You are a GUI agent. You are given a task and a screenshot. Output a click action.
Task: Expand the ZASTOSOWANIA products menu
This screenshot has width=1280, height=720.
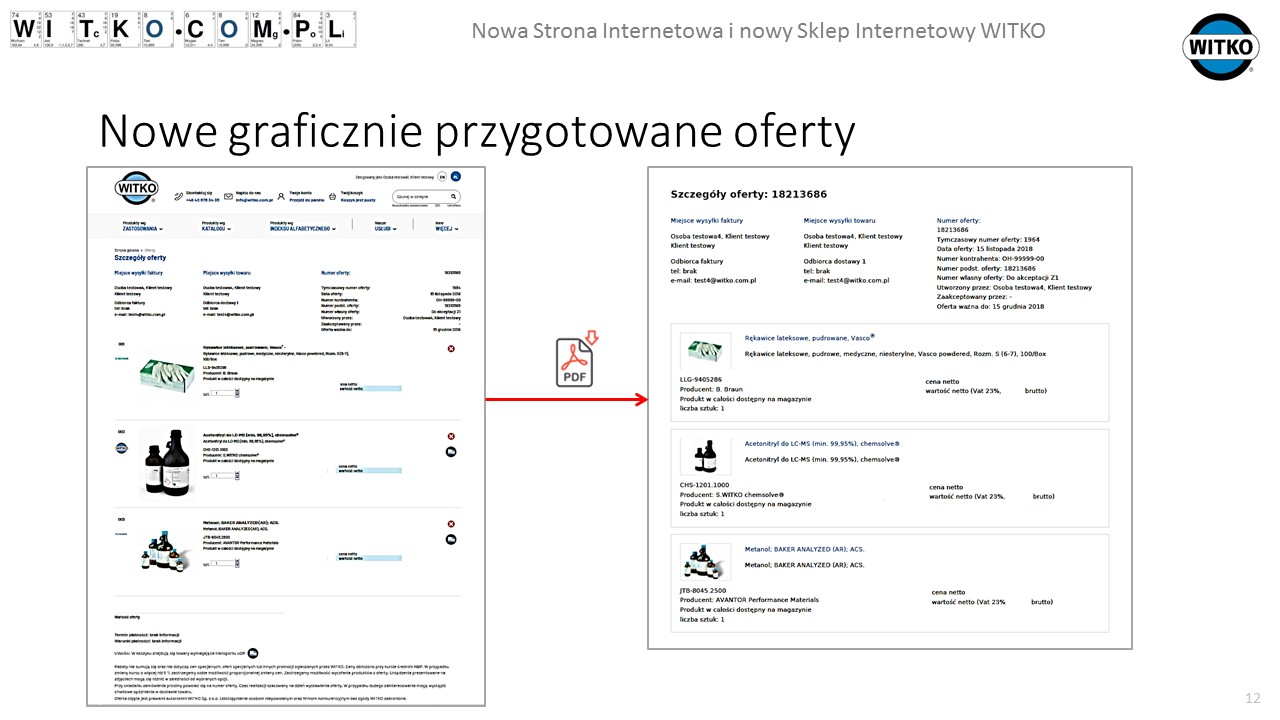[143, 228]
